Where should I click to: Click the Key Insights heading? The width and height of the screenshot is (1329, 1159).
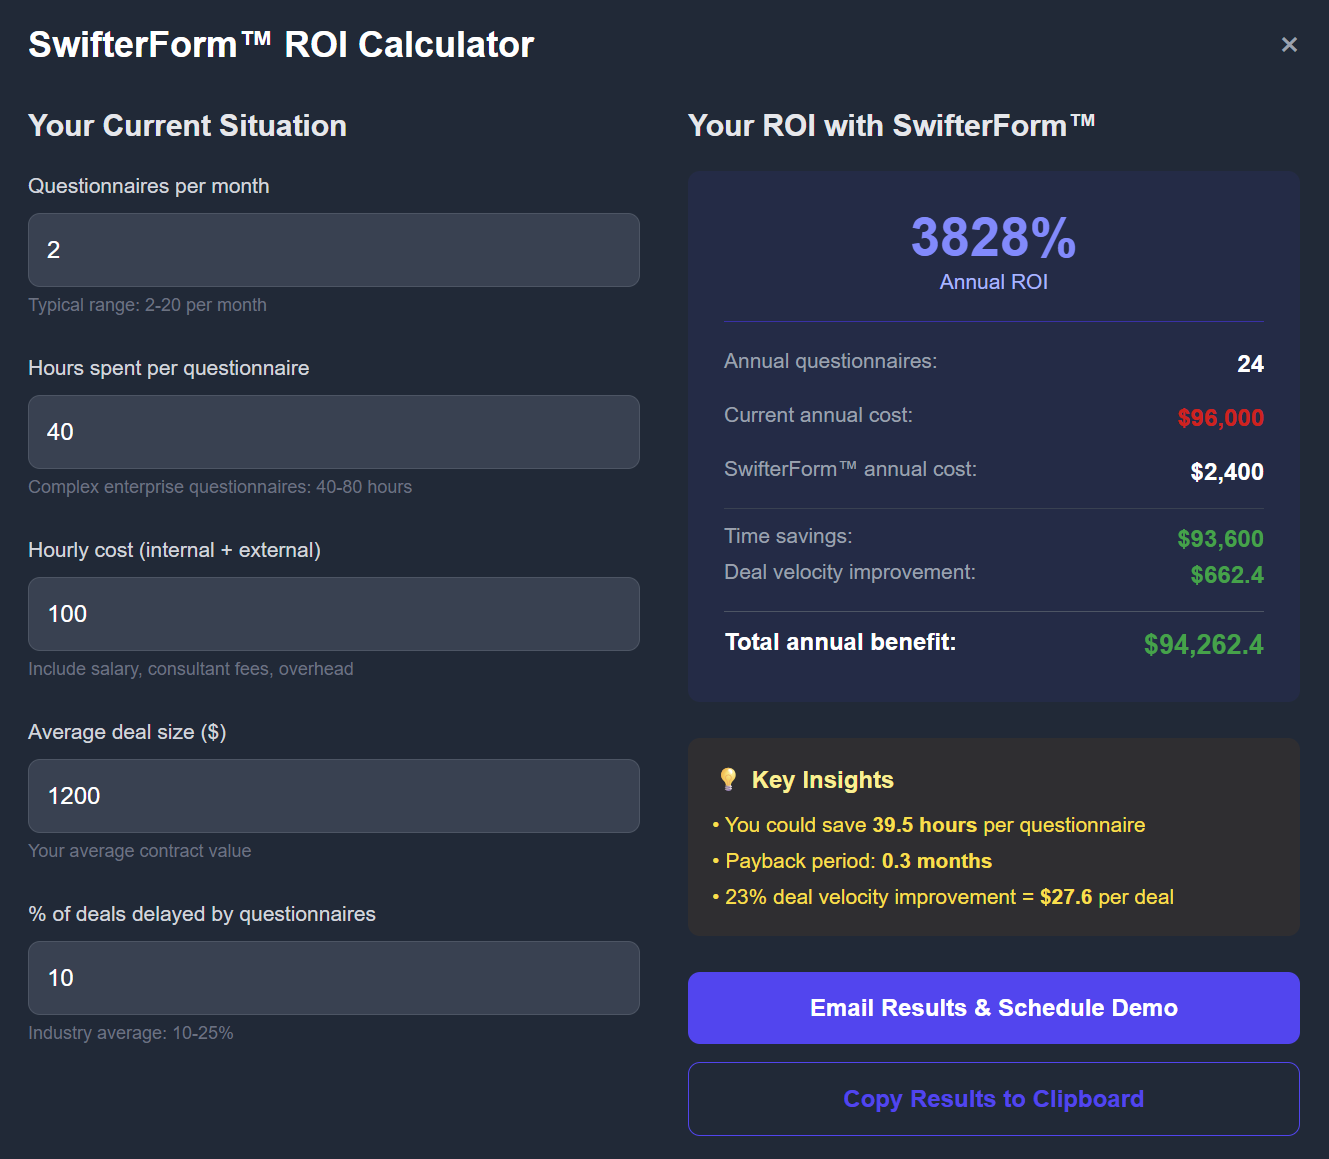[823, 780]
